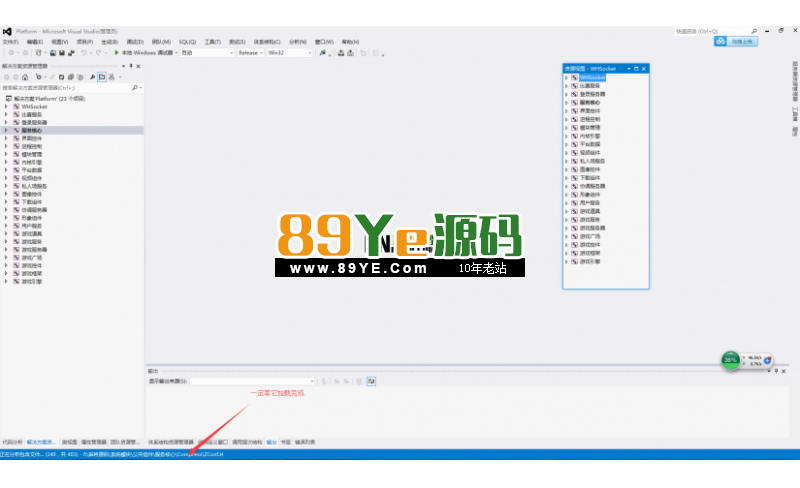800x488 pixels.
Task: Click the 本地 Windows 调试器 label
Action: [147, 53]
